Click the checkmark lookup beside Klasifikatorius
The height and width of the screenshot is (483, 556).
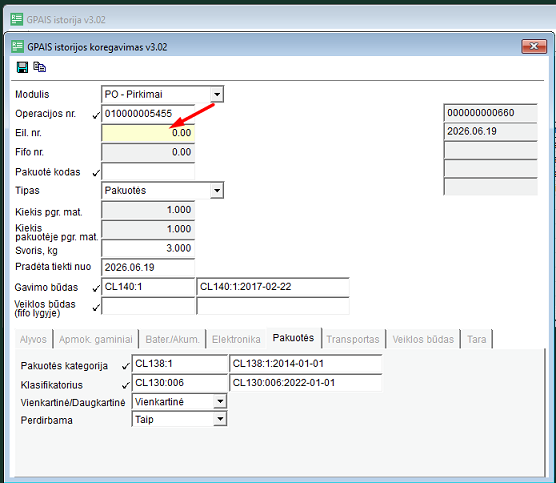(125, 385)
